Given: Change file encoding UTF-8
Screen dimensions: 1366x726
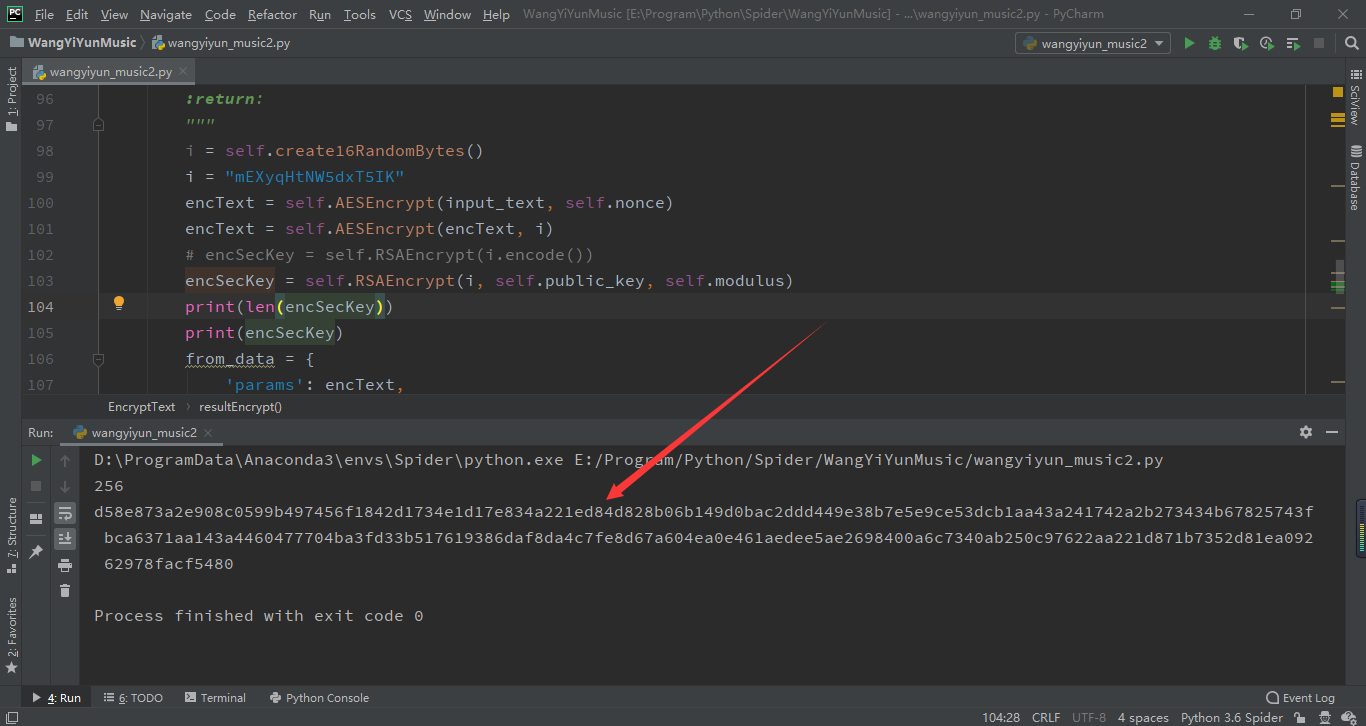Looking at the screenshot, I should tap(1089, 717).
